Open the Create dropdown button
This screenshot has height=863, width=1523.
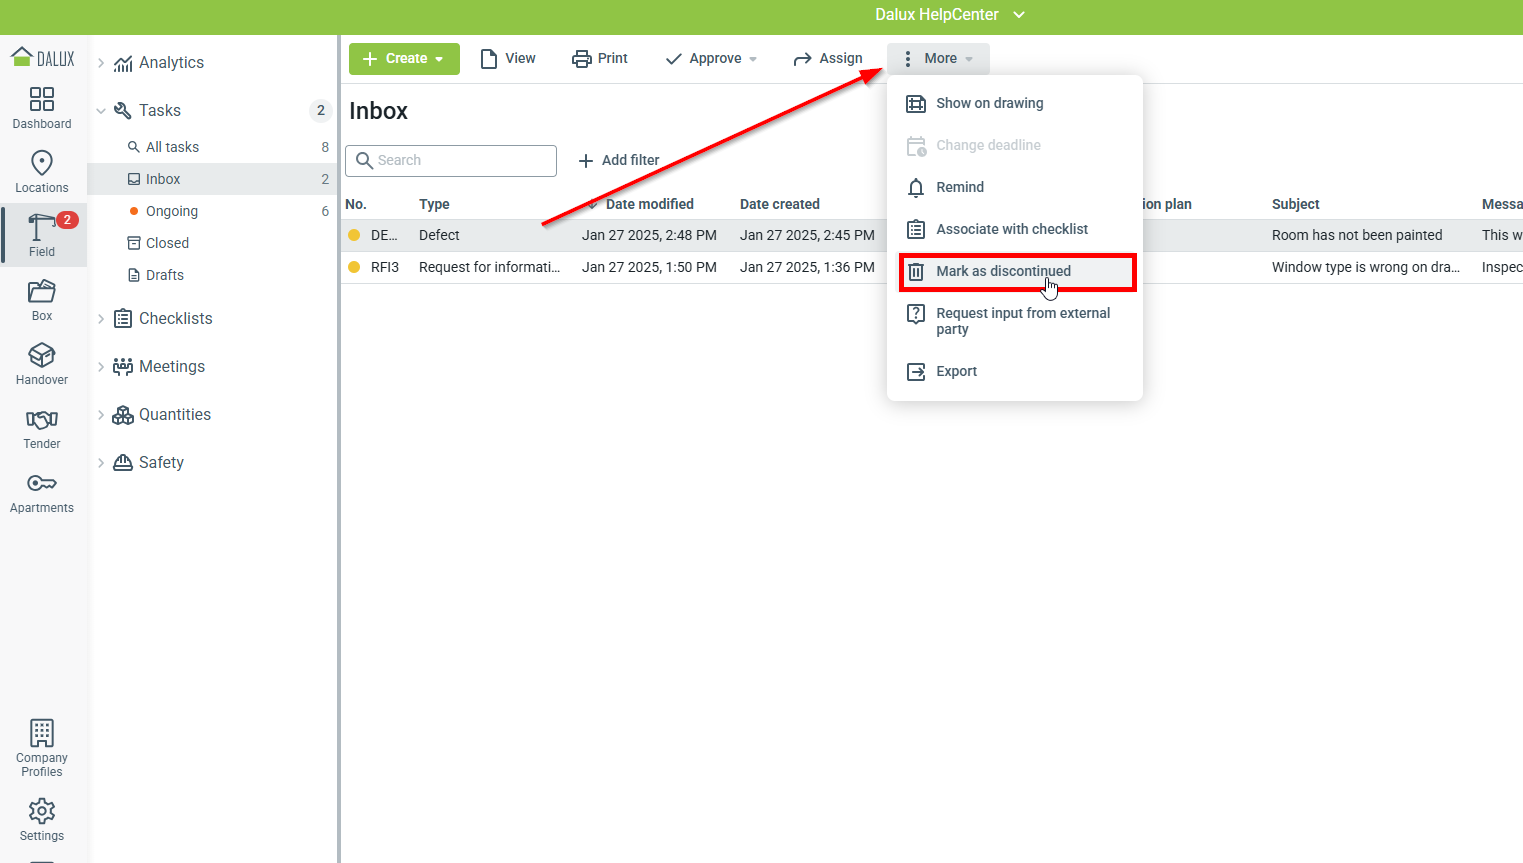[404, 59]
